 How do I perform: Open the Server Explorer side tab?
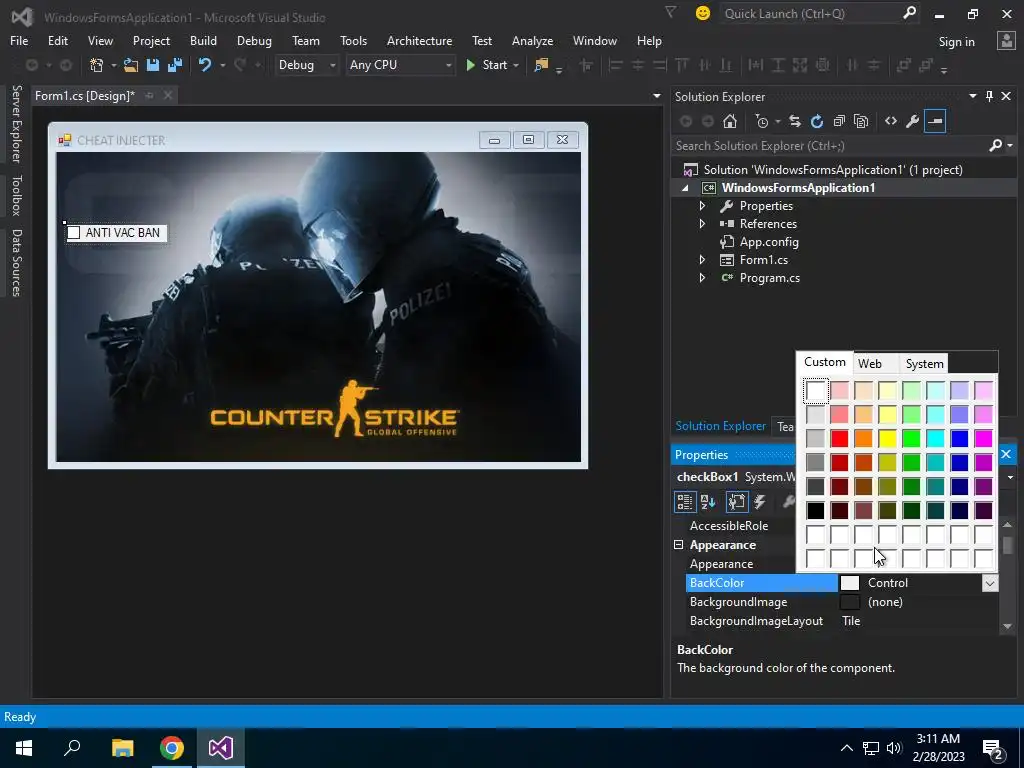(16, 123)
